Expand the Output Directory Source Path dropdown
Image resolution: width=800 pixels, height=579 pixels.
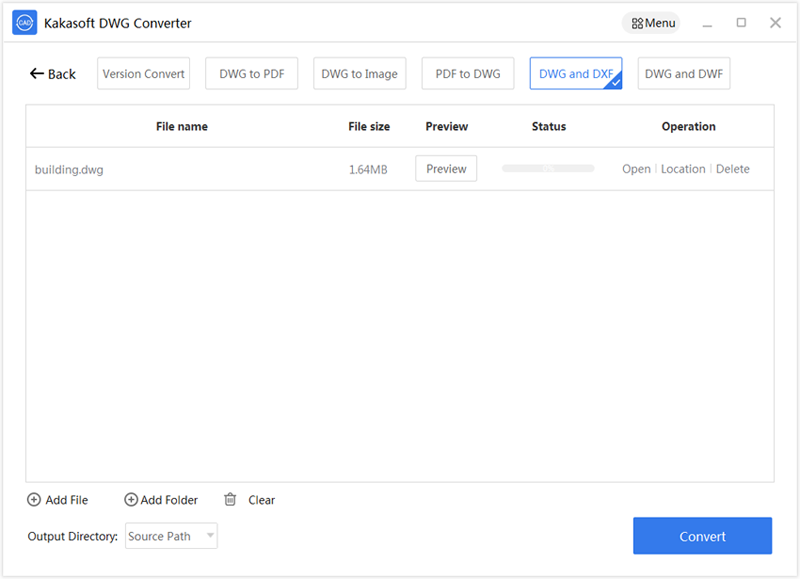coord(171,536)
